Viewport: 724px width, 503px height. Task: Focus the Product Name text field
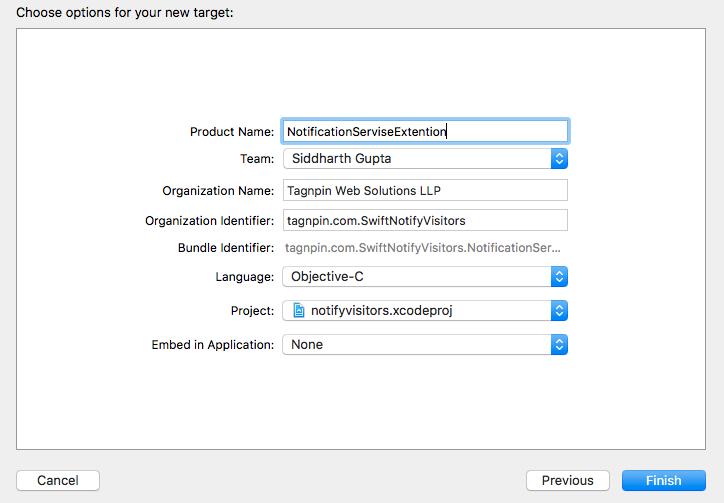pyautogui.click(x=425, y=132)
